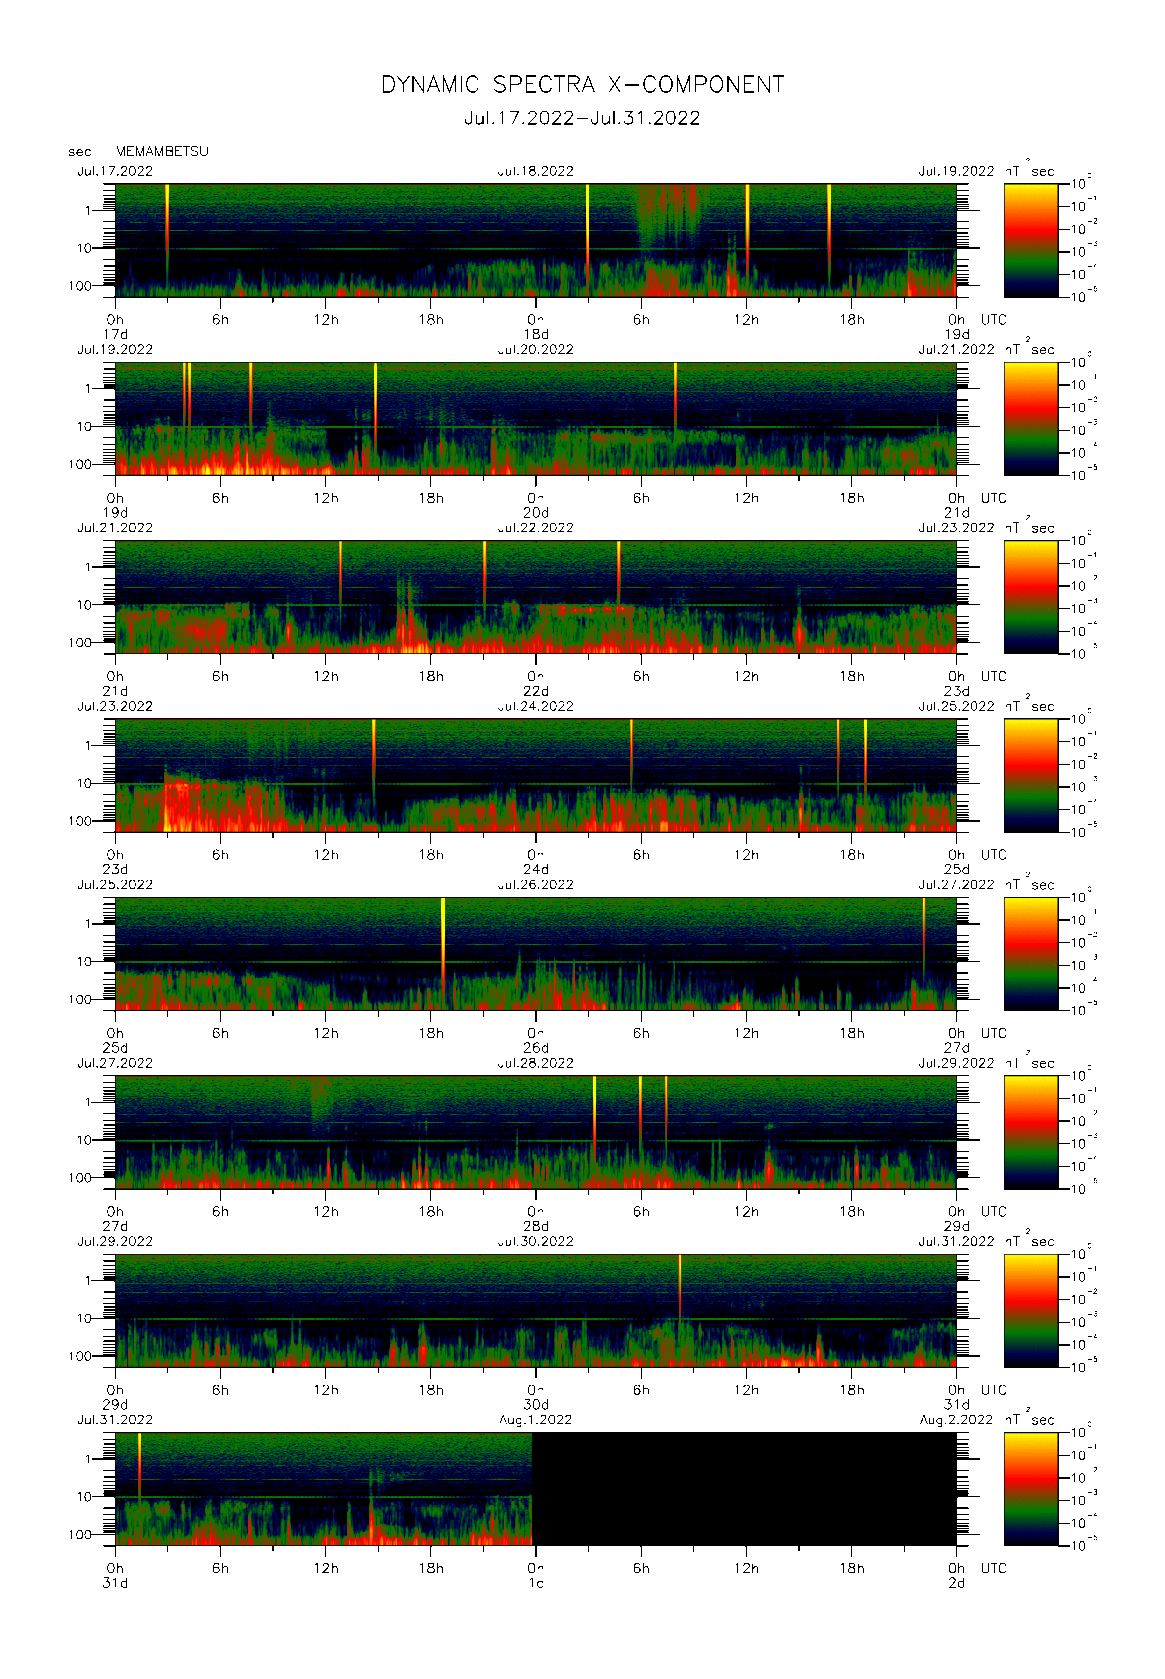Click the Jul.18.2022 midpoint date label
The width and height of the screenshot is (1165, 1679).
click(x=536, y=171)
